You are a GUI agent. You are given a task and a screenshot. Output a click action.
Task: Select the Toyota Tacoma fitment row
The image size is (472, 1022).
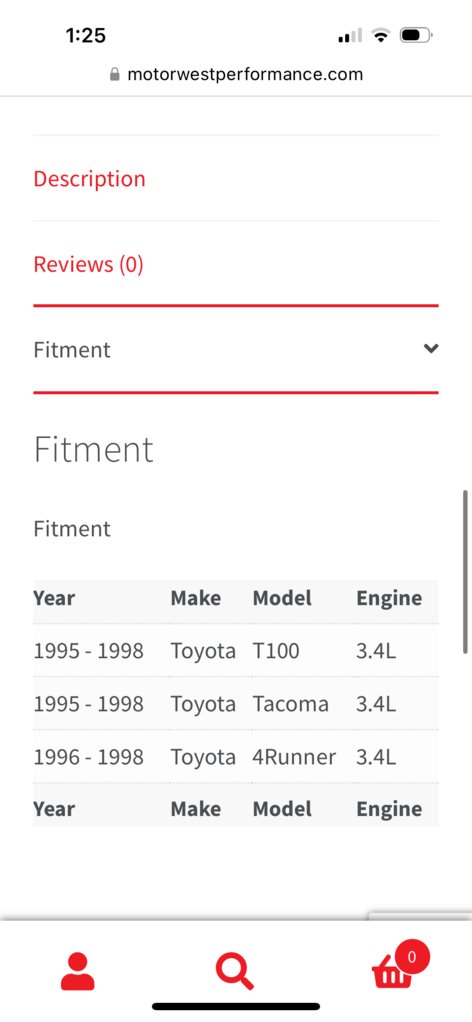pyautogui.click(x=236, y=704)
